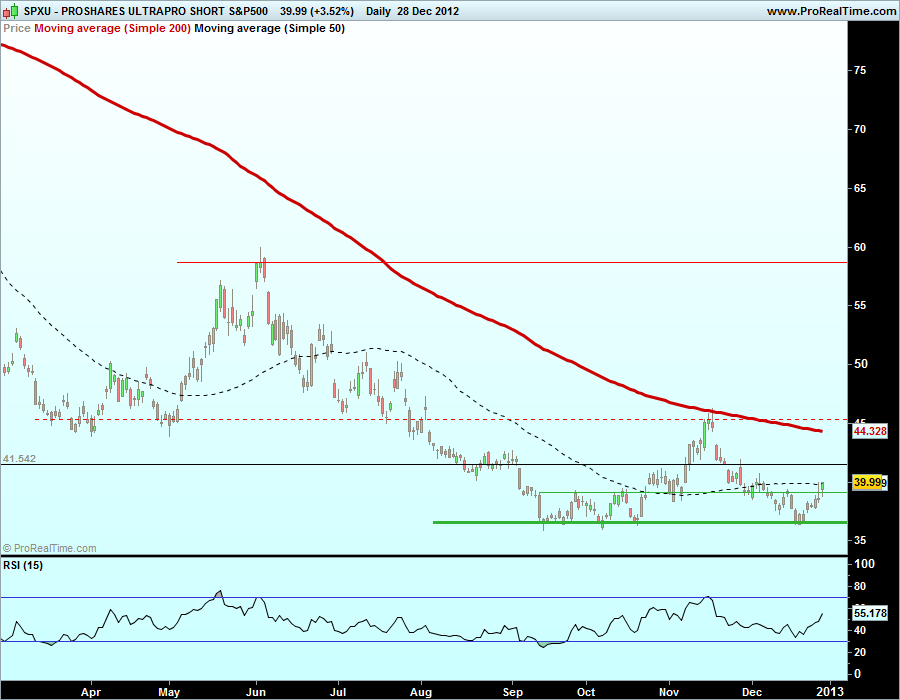Click the Dec date axis label

(x=751, y=692)
